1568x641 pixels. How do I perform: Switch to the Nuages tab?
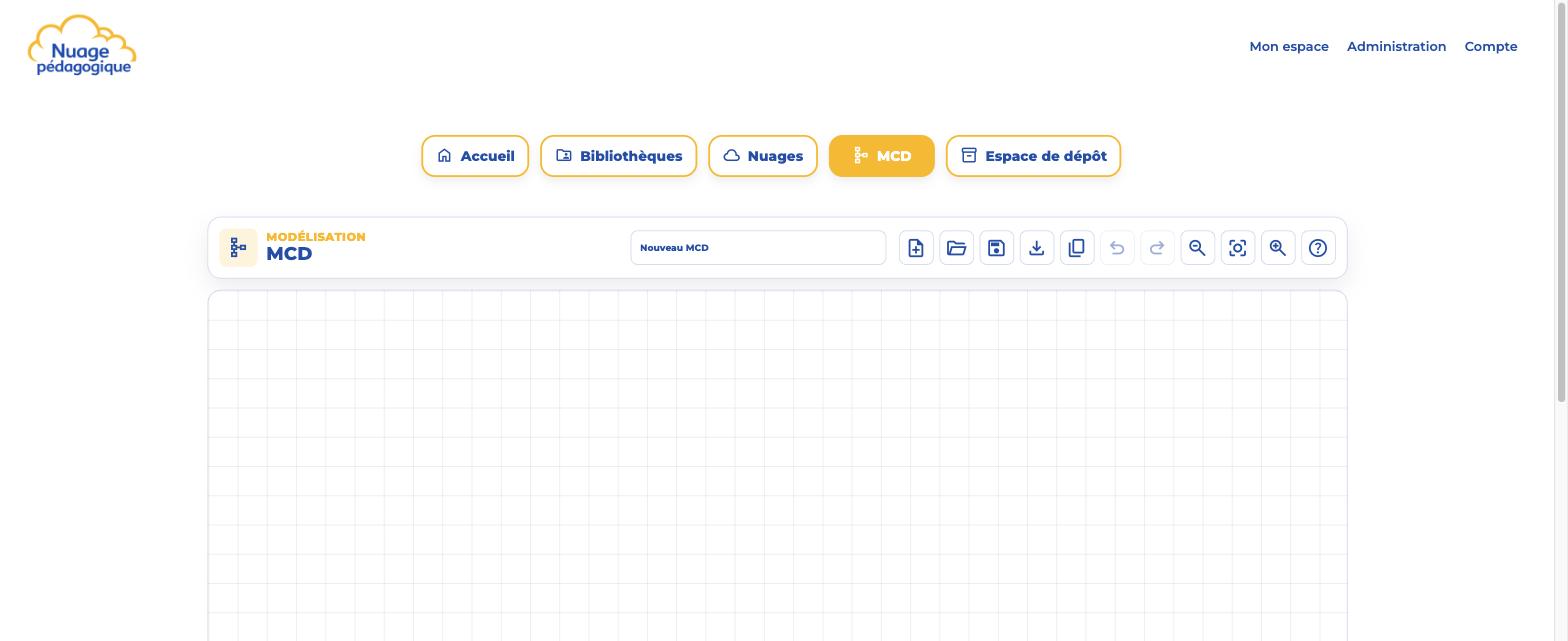[x=763, y=156]
